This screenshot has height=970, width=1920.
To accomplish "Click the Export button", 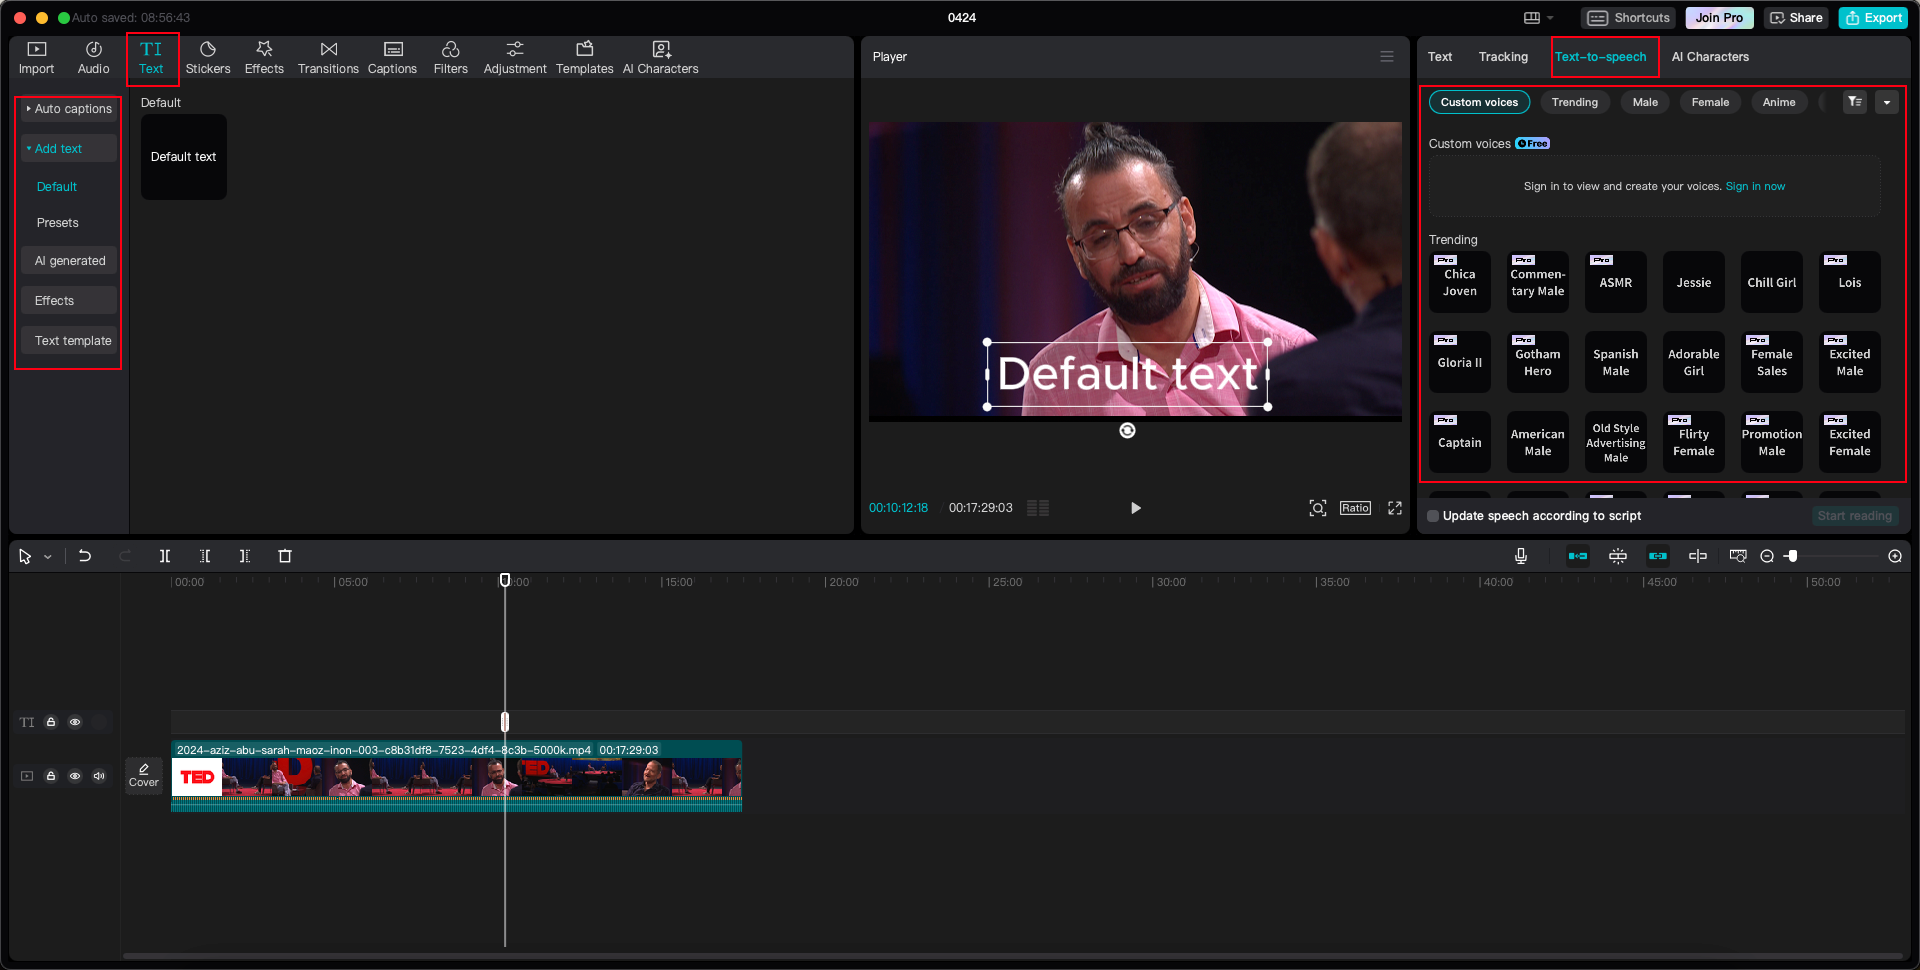I will 1874,18.
